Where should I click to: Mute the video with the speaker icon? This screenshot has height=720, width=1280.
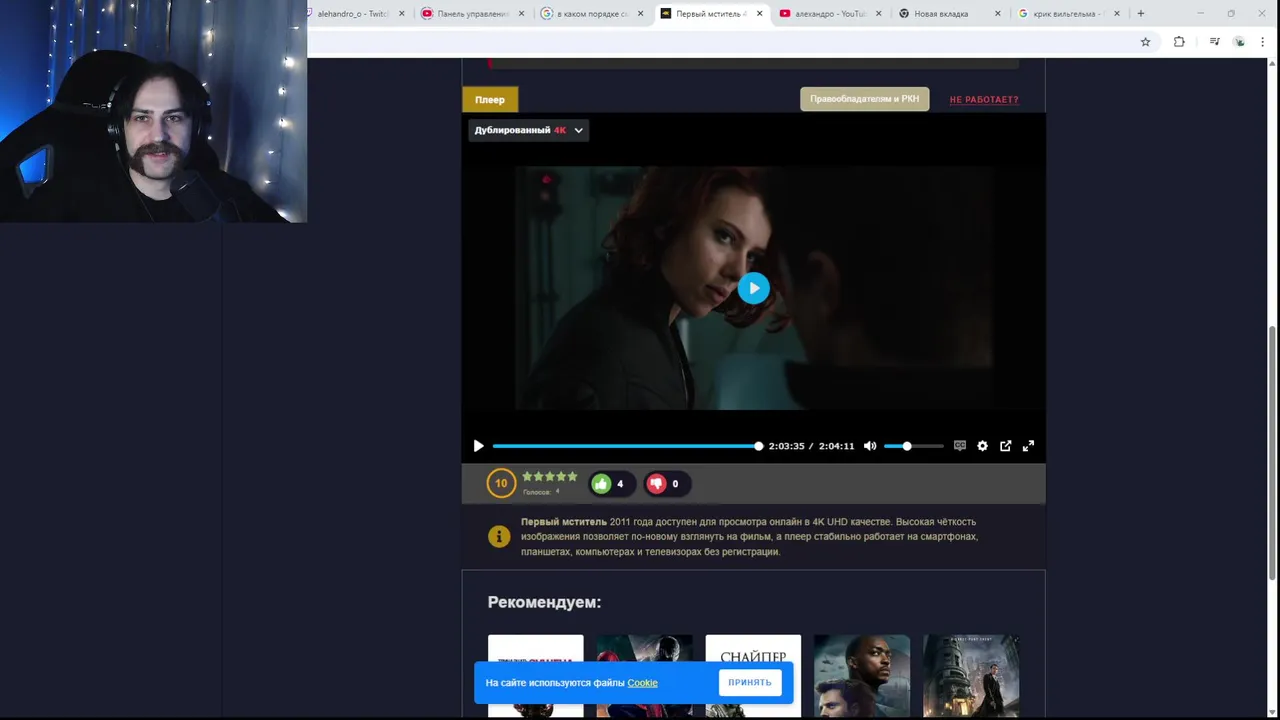(x=870, y=446)
